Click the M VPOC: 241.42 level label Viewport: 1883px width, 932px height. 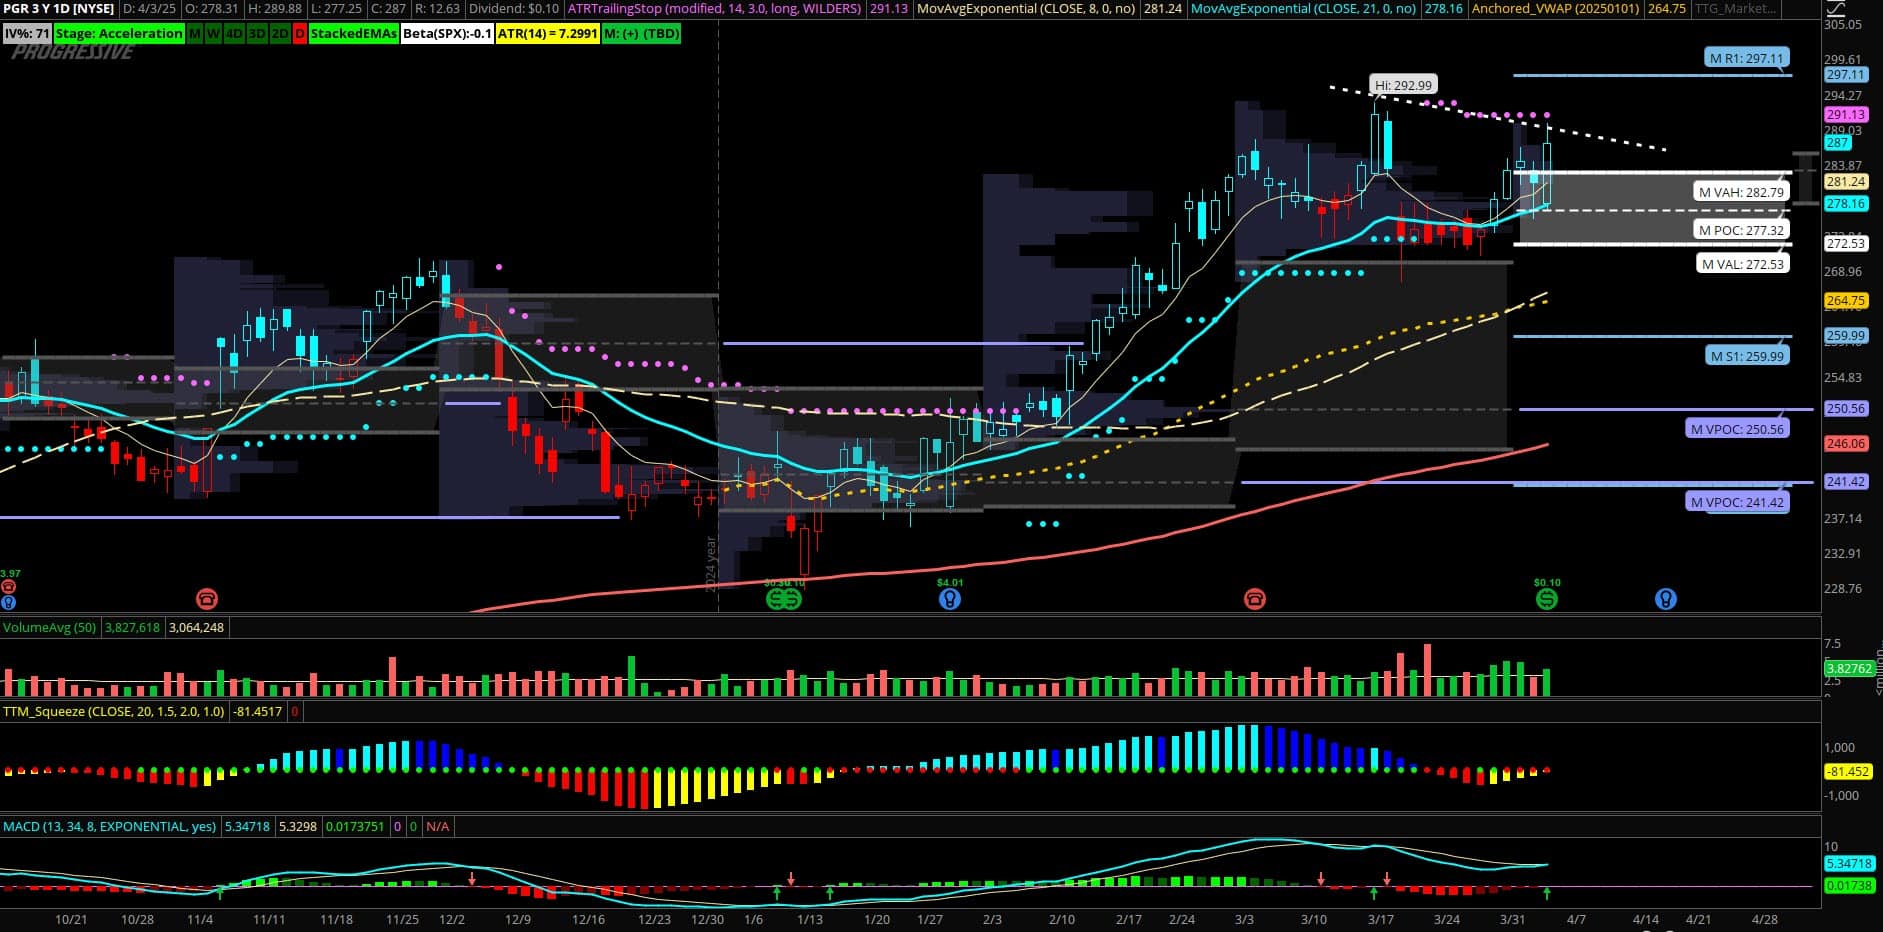click(x=1736, y=502)
